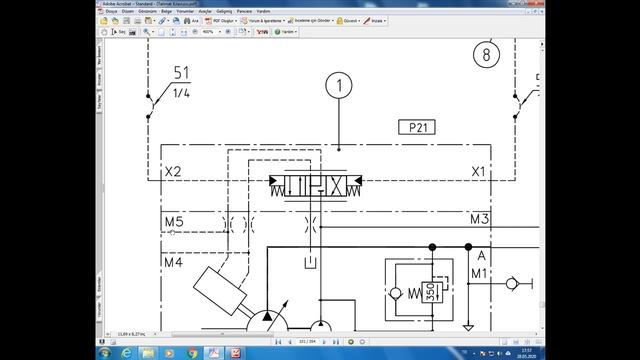The image size is (640, 360).
Task: Click the zoom percentage field
Action: tap(209, 32)
